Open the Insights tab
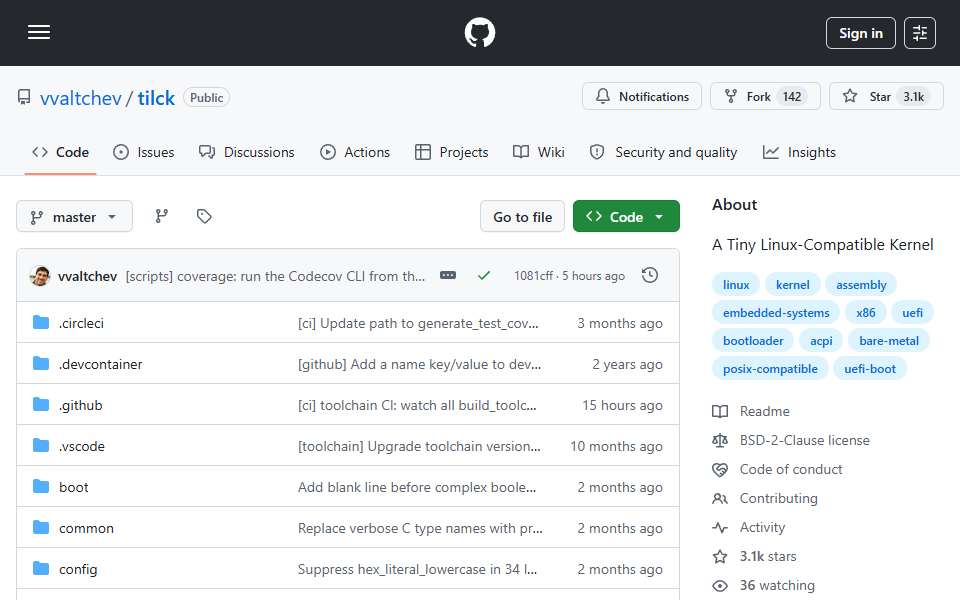 coord(799,152)
